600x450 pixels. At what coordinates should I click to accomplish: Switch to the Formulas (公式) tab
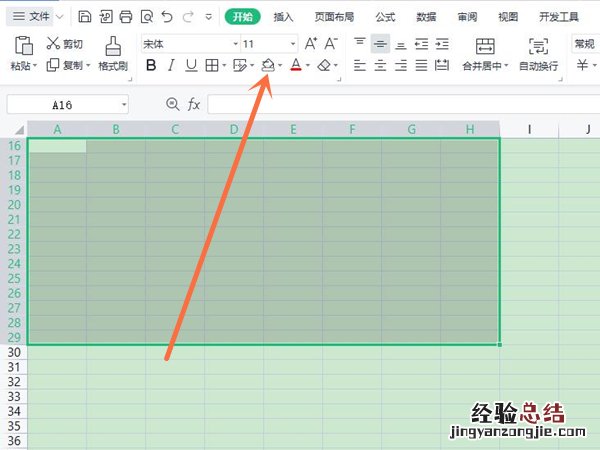[x=385, y=17]
